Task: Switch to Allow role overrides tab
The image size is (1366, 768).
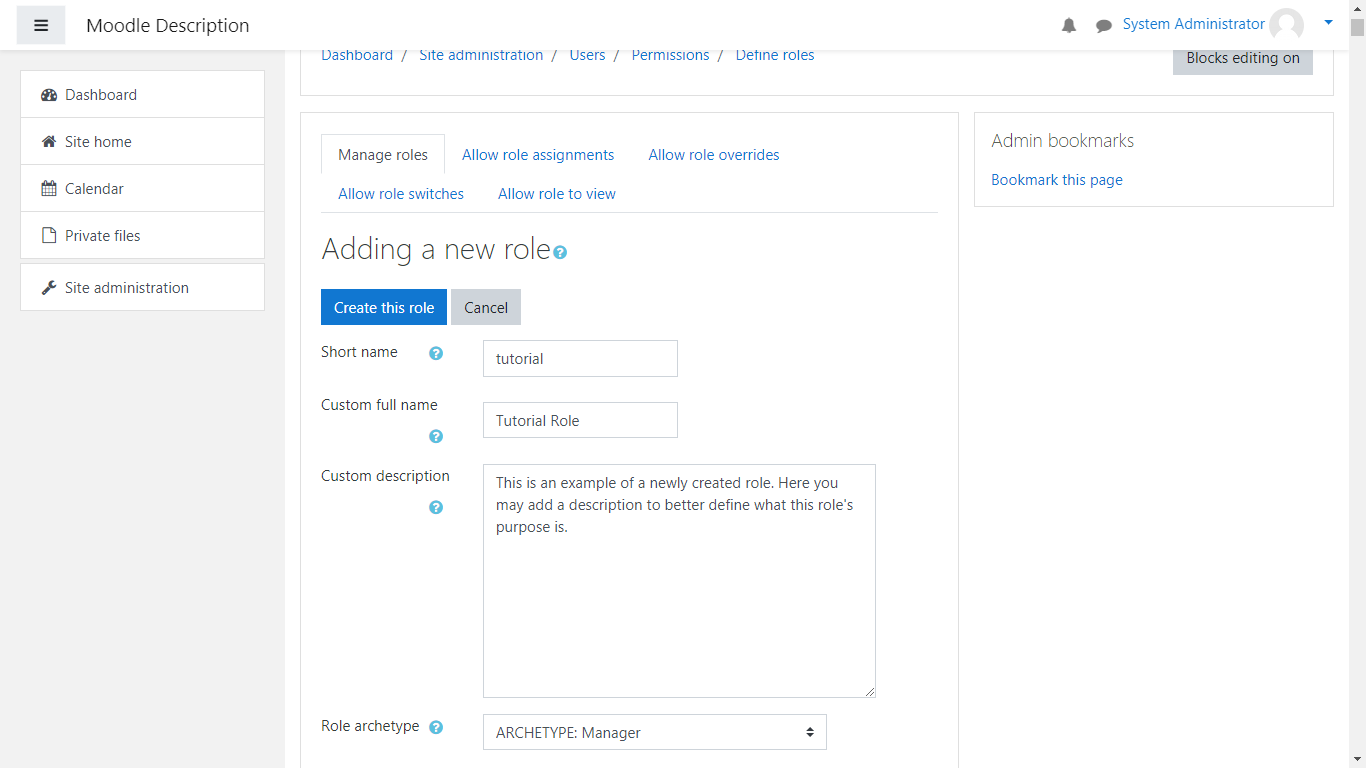Action: pyautogui.click(x=713, y=155)
